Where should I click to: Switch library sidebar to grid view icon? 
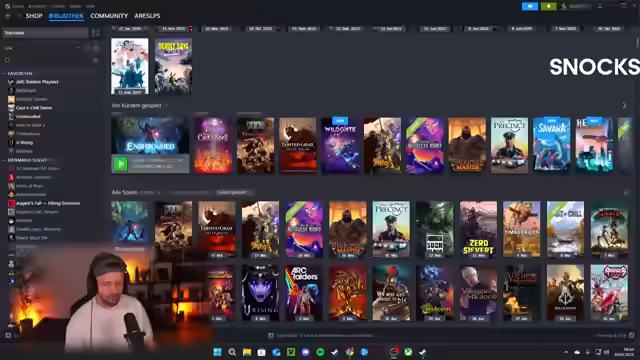tap(95, 33)
